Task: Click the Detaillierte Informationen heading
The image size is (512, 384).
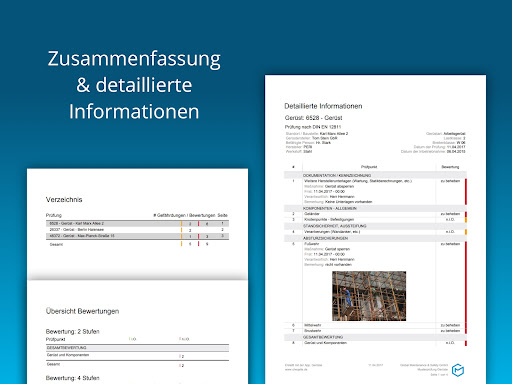Action: pos(323,106)
